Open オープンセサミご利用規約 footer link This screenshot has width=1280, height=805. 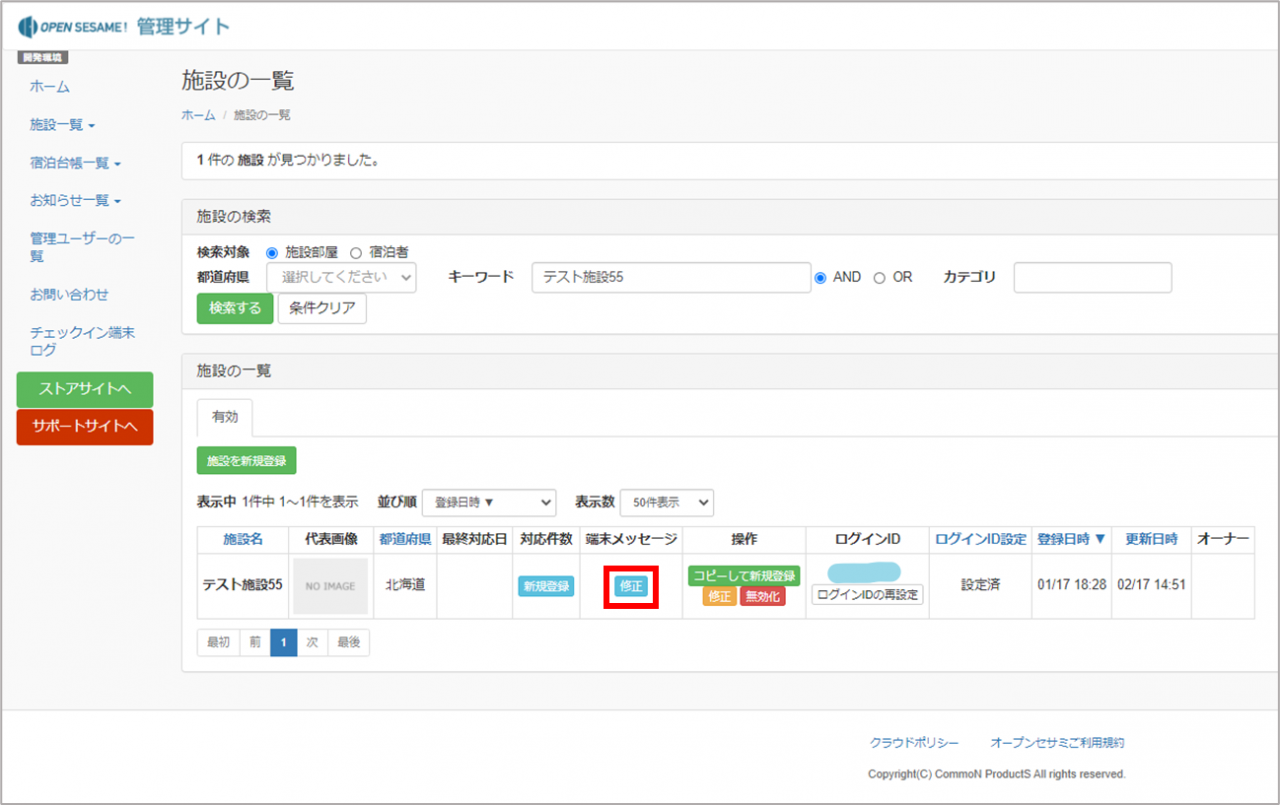point(1057,743)
